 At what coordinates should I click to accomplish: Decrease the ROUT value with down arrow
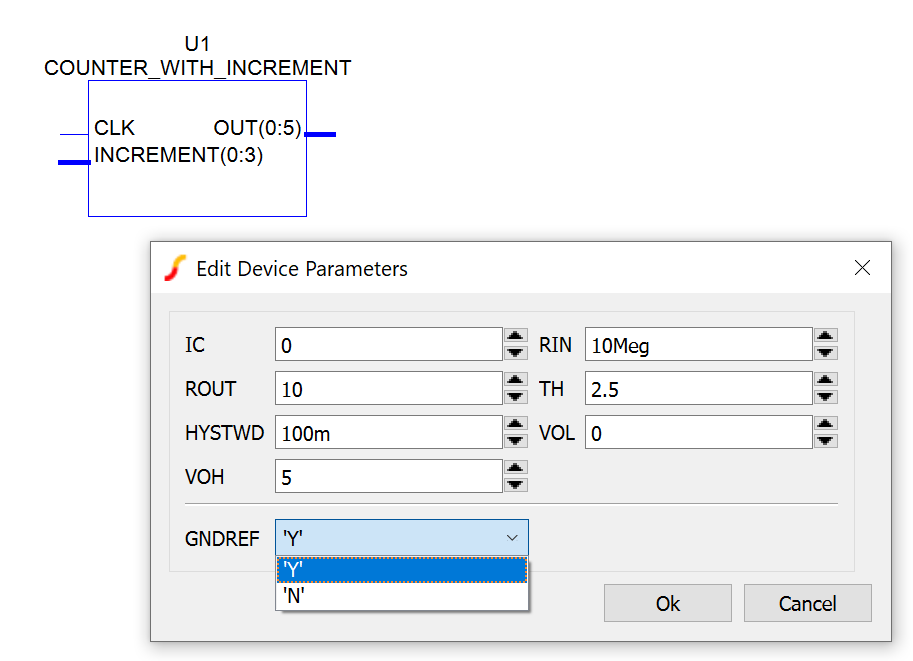click(x=515, y=396)
